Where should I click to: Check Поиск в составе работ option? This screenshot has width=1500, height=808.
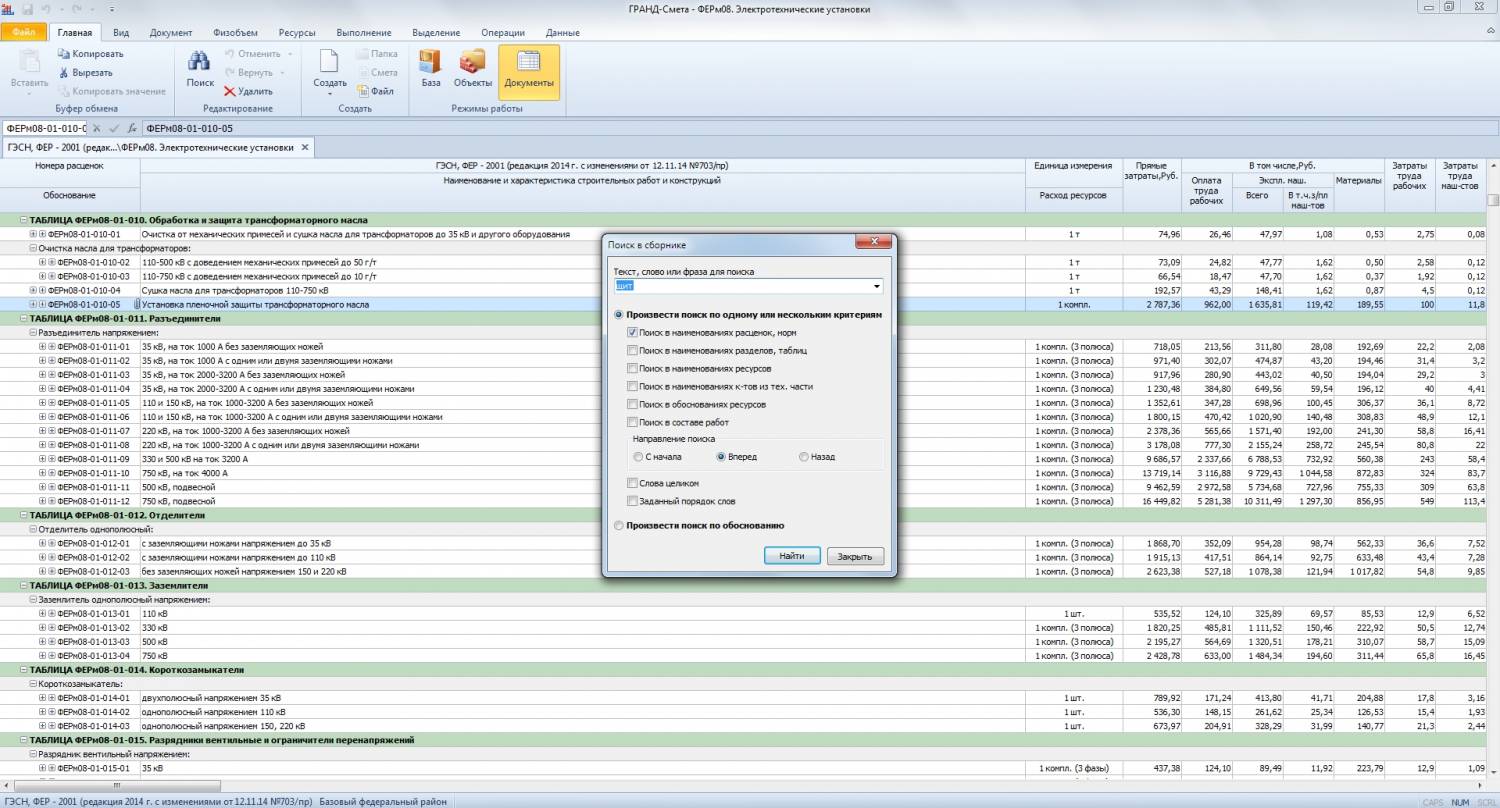[632, 423]
